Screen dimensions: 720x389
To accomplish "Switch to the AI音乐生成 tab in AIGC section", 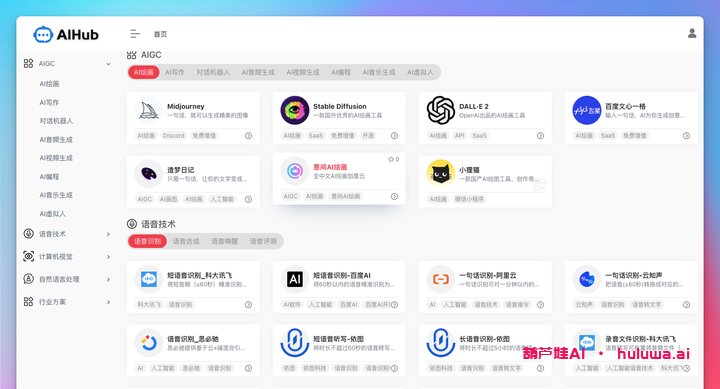I will coord(379,72).
